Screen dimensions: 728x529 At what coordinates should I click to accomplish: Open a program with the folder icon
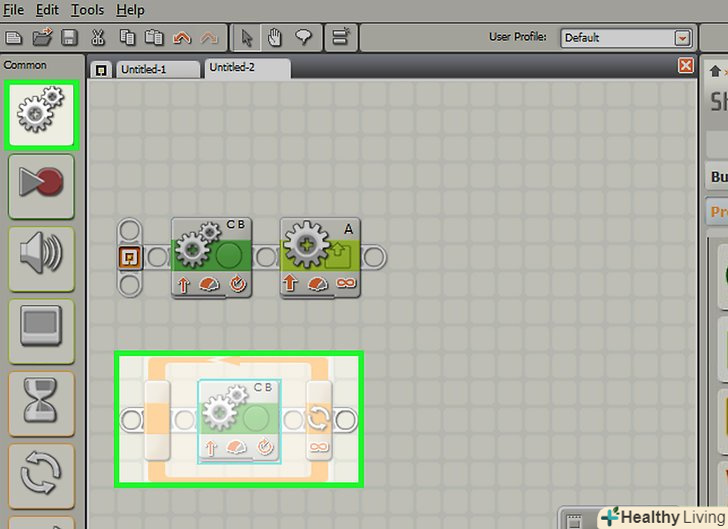[42, 37]
